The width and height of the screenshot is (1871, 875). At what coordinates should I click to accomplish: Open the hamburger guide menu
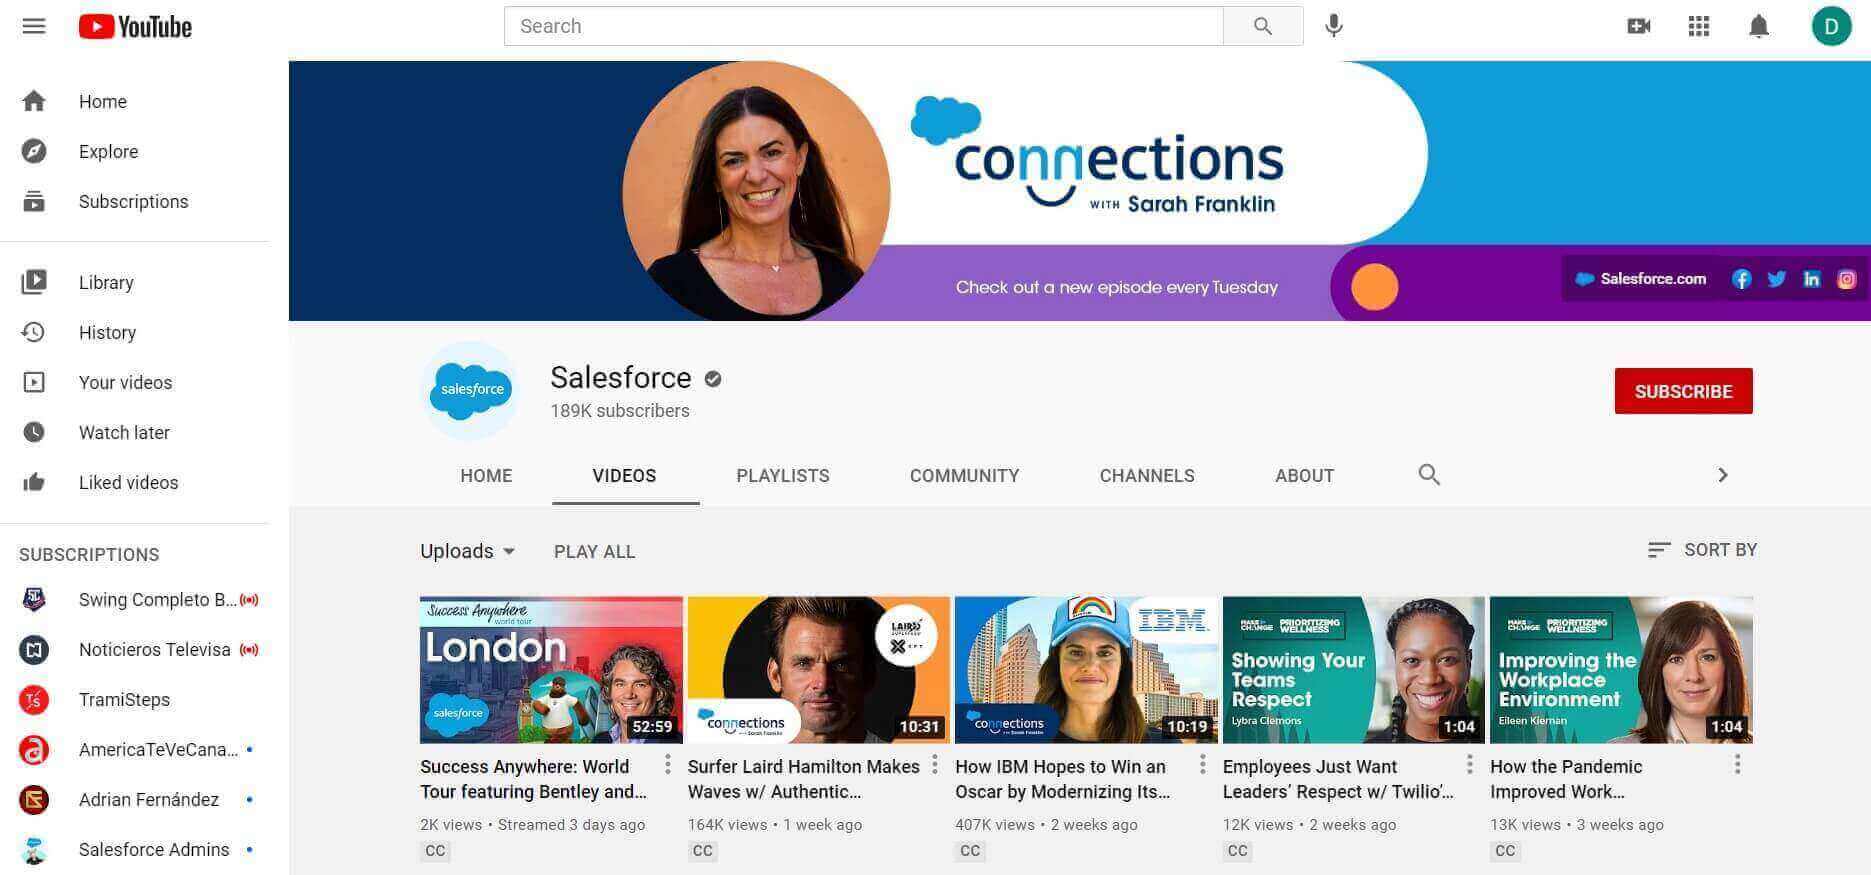click(34, 26)
